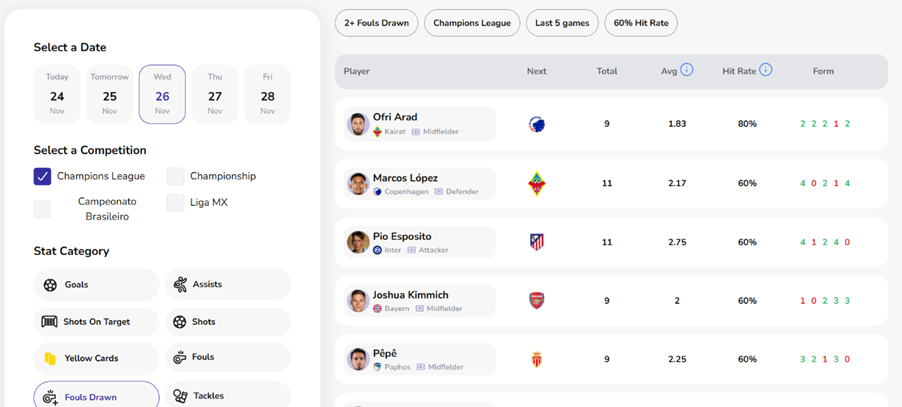Image resolution: width=902 pixels, height=407 pixels.
Task: Enable the Championship competition checkbox
Action: [175, 176]
